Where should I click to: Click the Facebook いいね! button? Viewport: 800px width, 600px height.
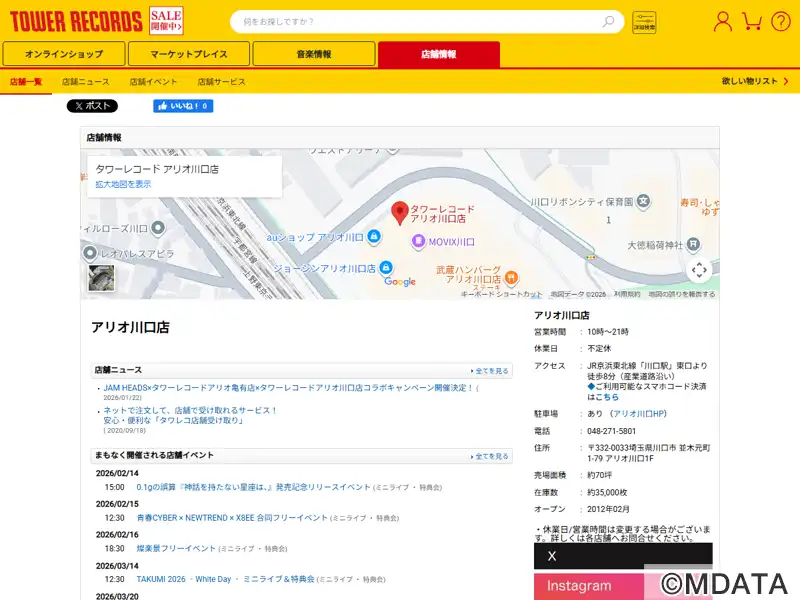tap(183, 106)
